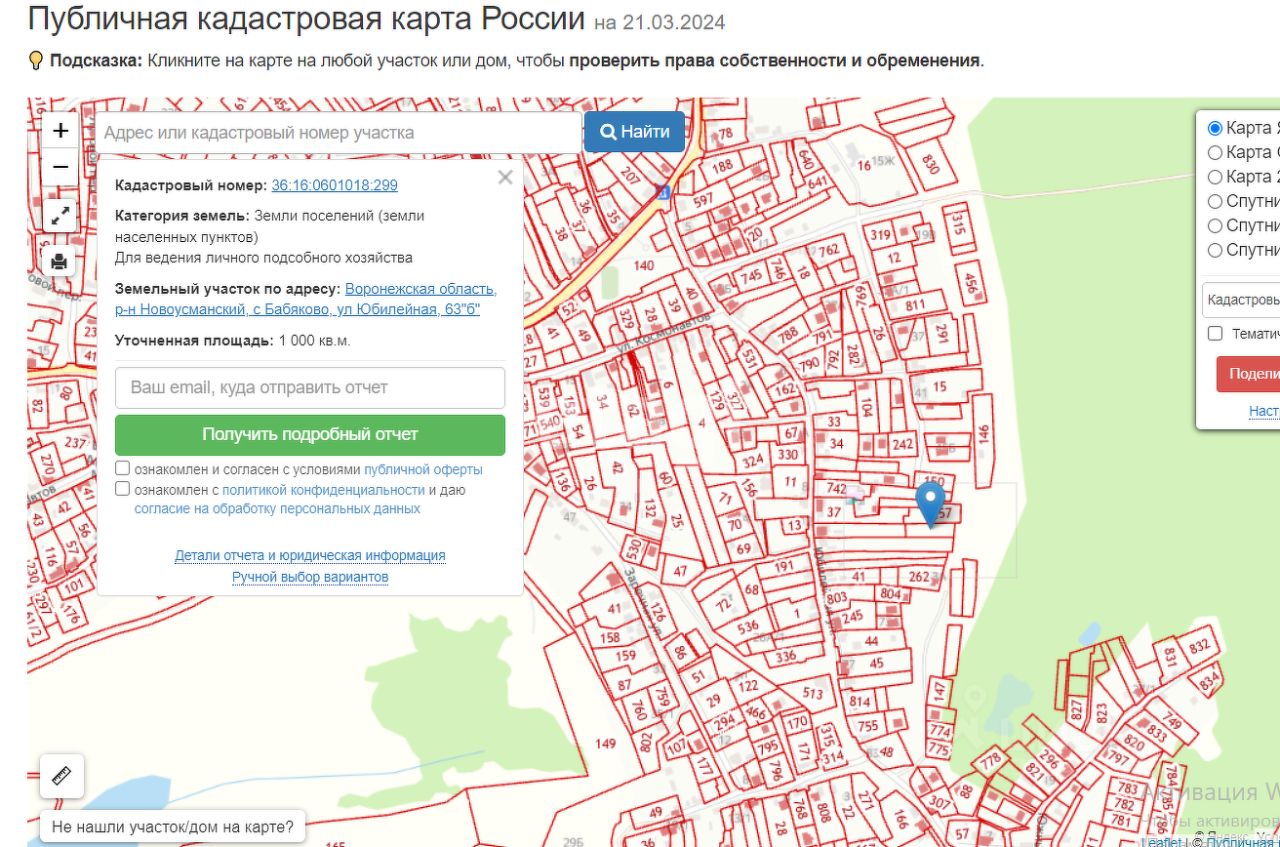Zoom in with the plus button
Viewport: 1280px width, 847px height.
(x=60, y=131)
